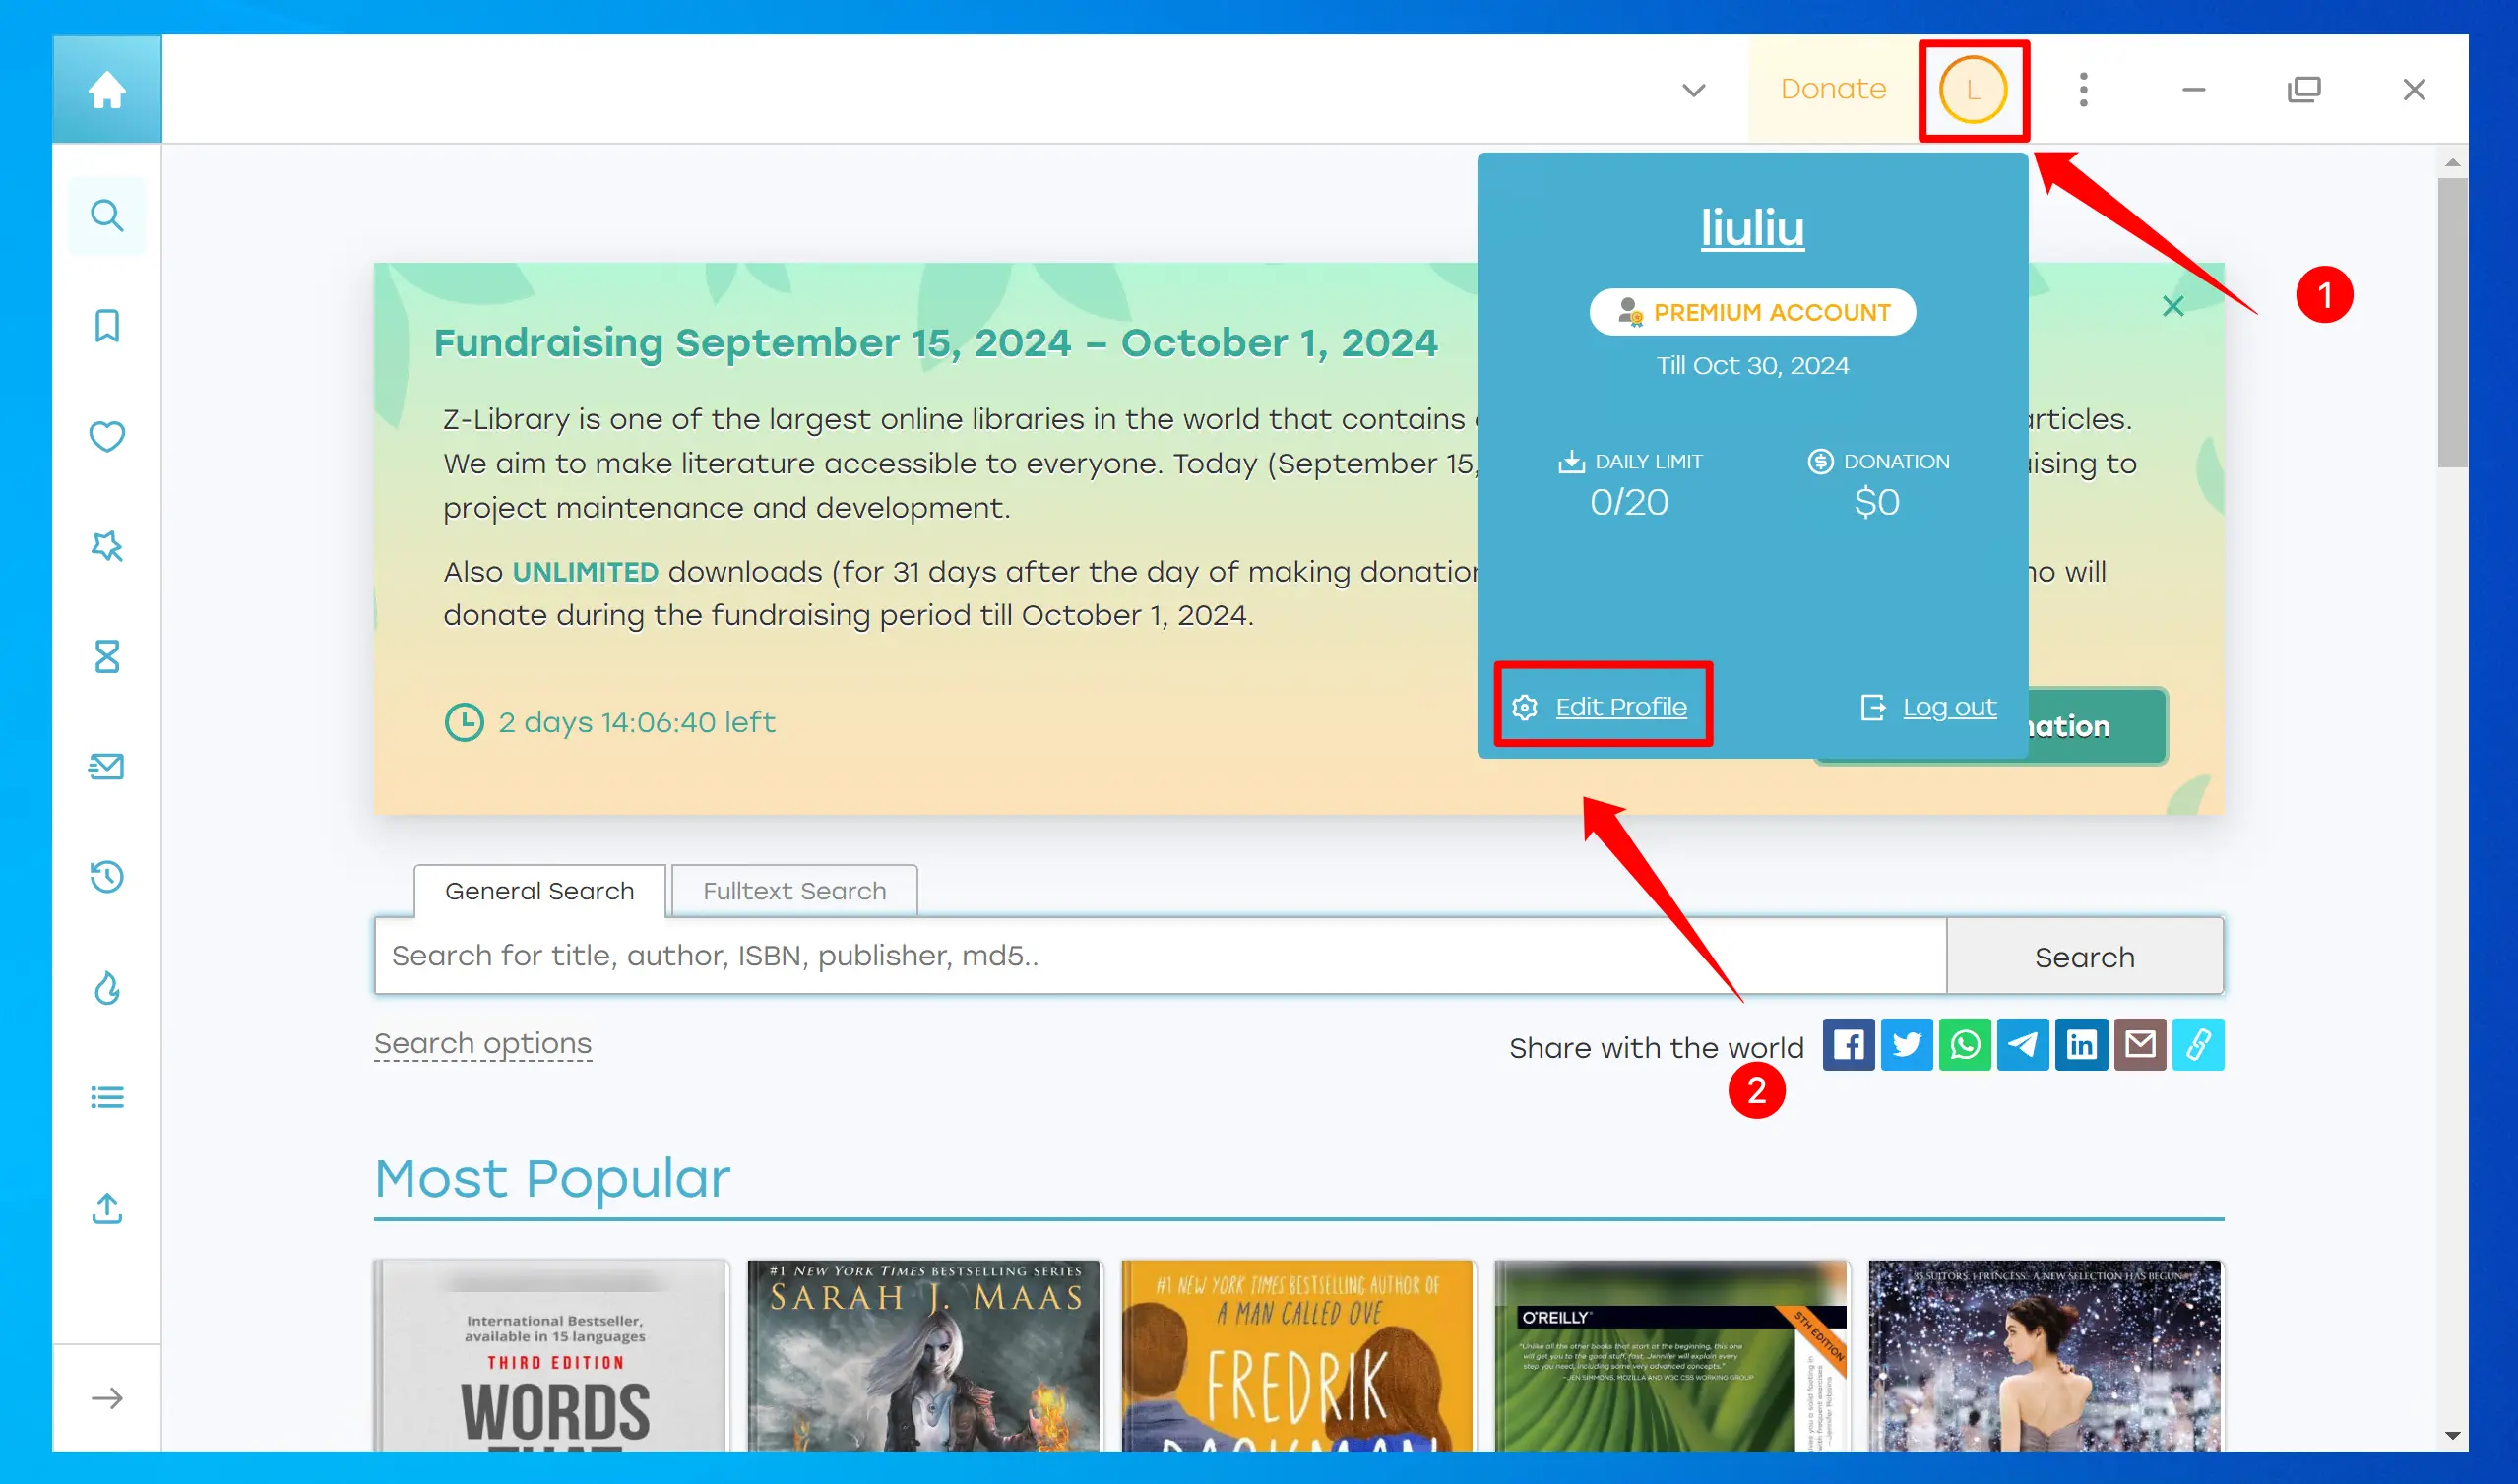Expand the sidebar with arrow icon
This screenshot has height=1484, width=2518.
[x=107, y=1398]
